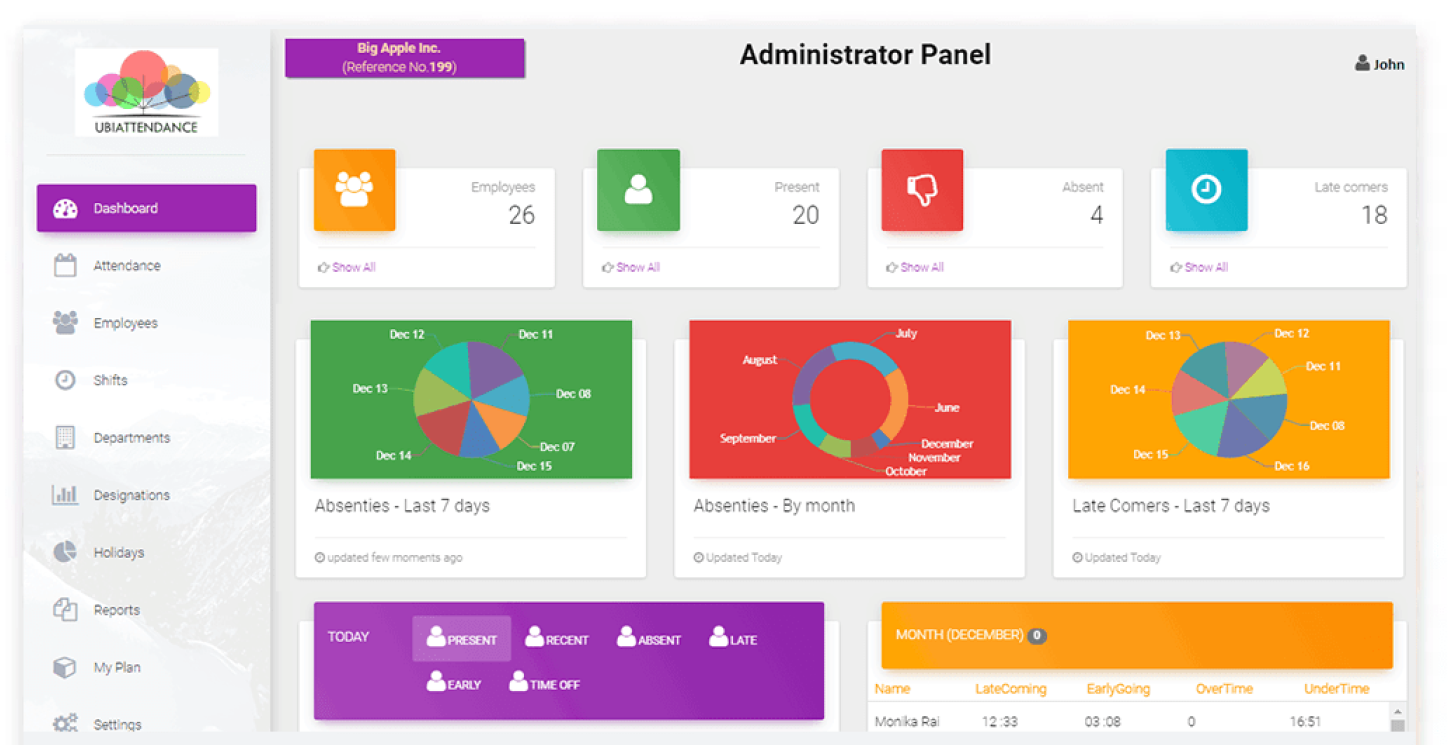The image size is (1454, 745).
Task: Click the MONTH (DECEMBER) count badge
Action: 1037,635
